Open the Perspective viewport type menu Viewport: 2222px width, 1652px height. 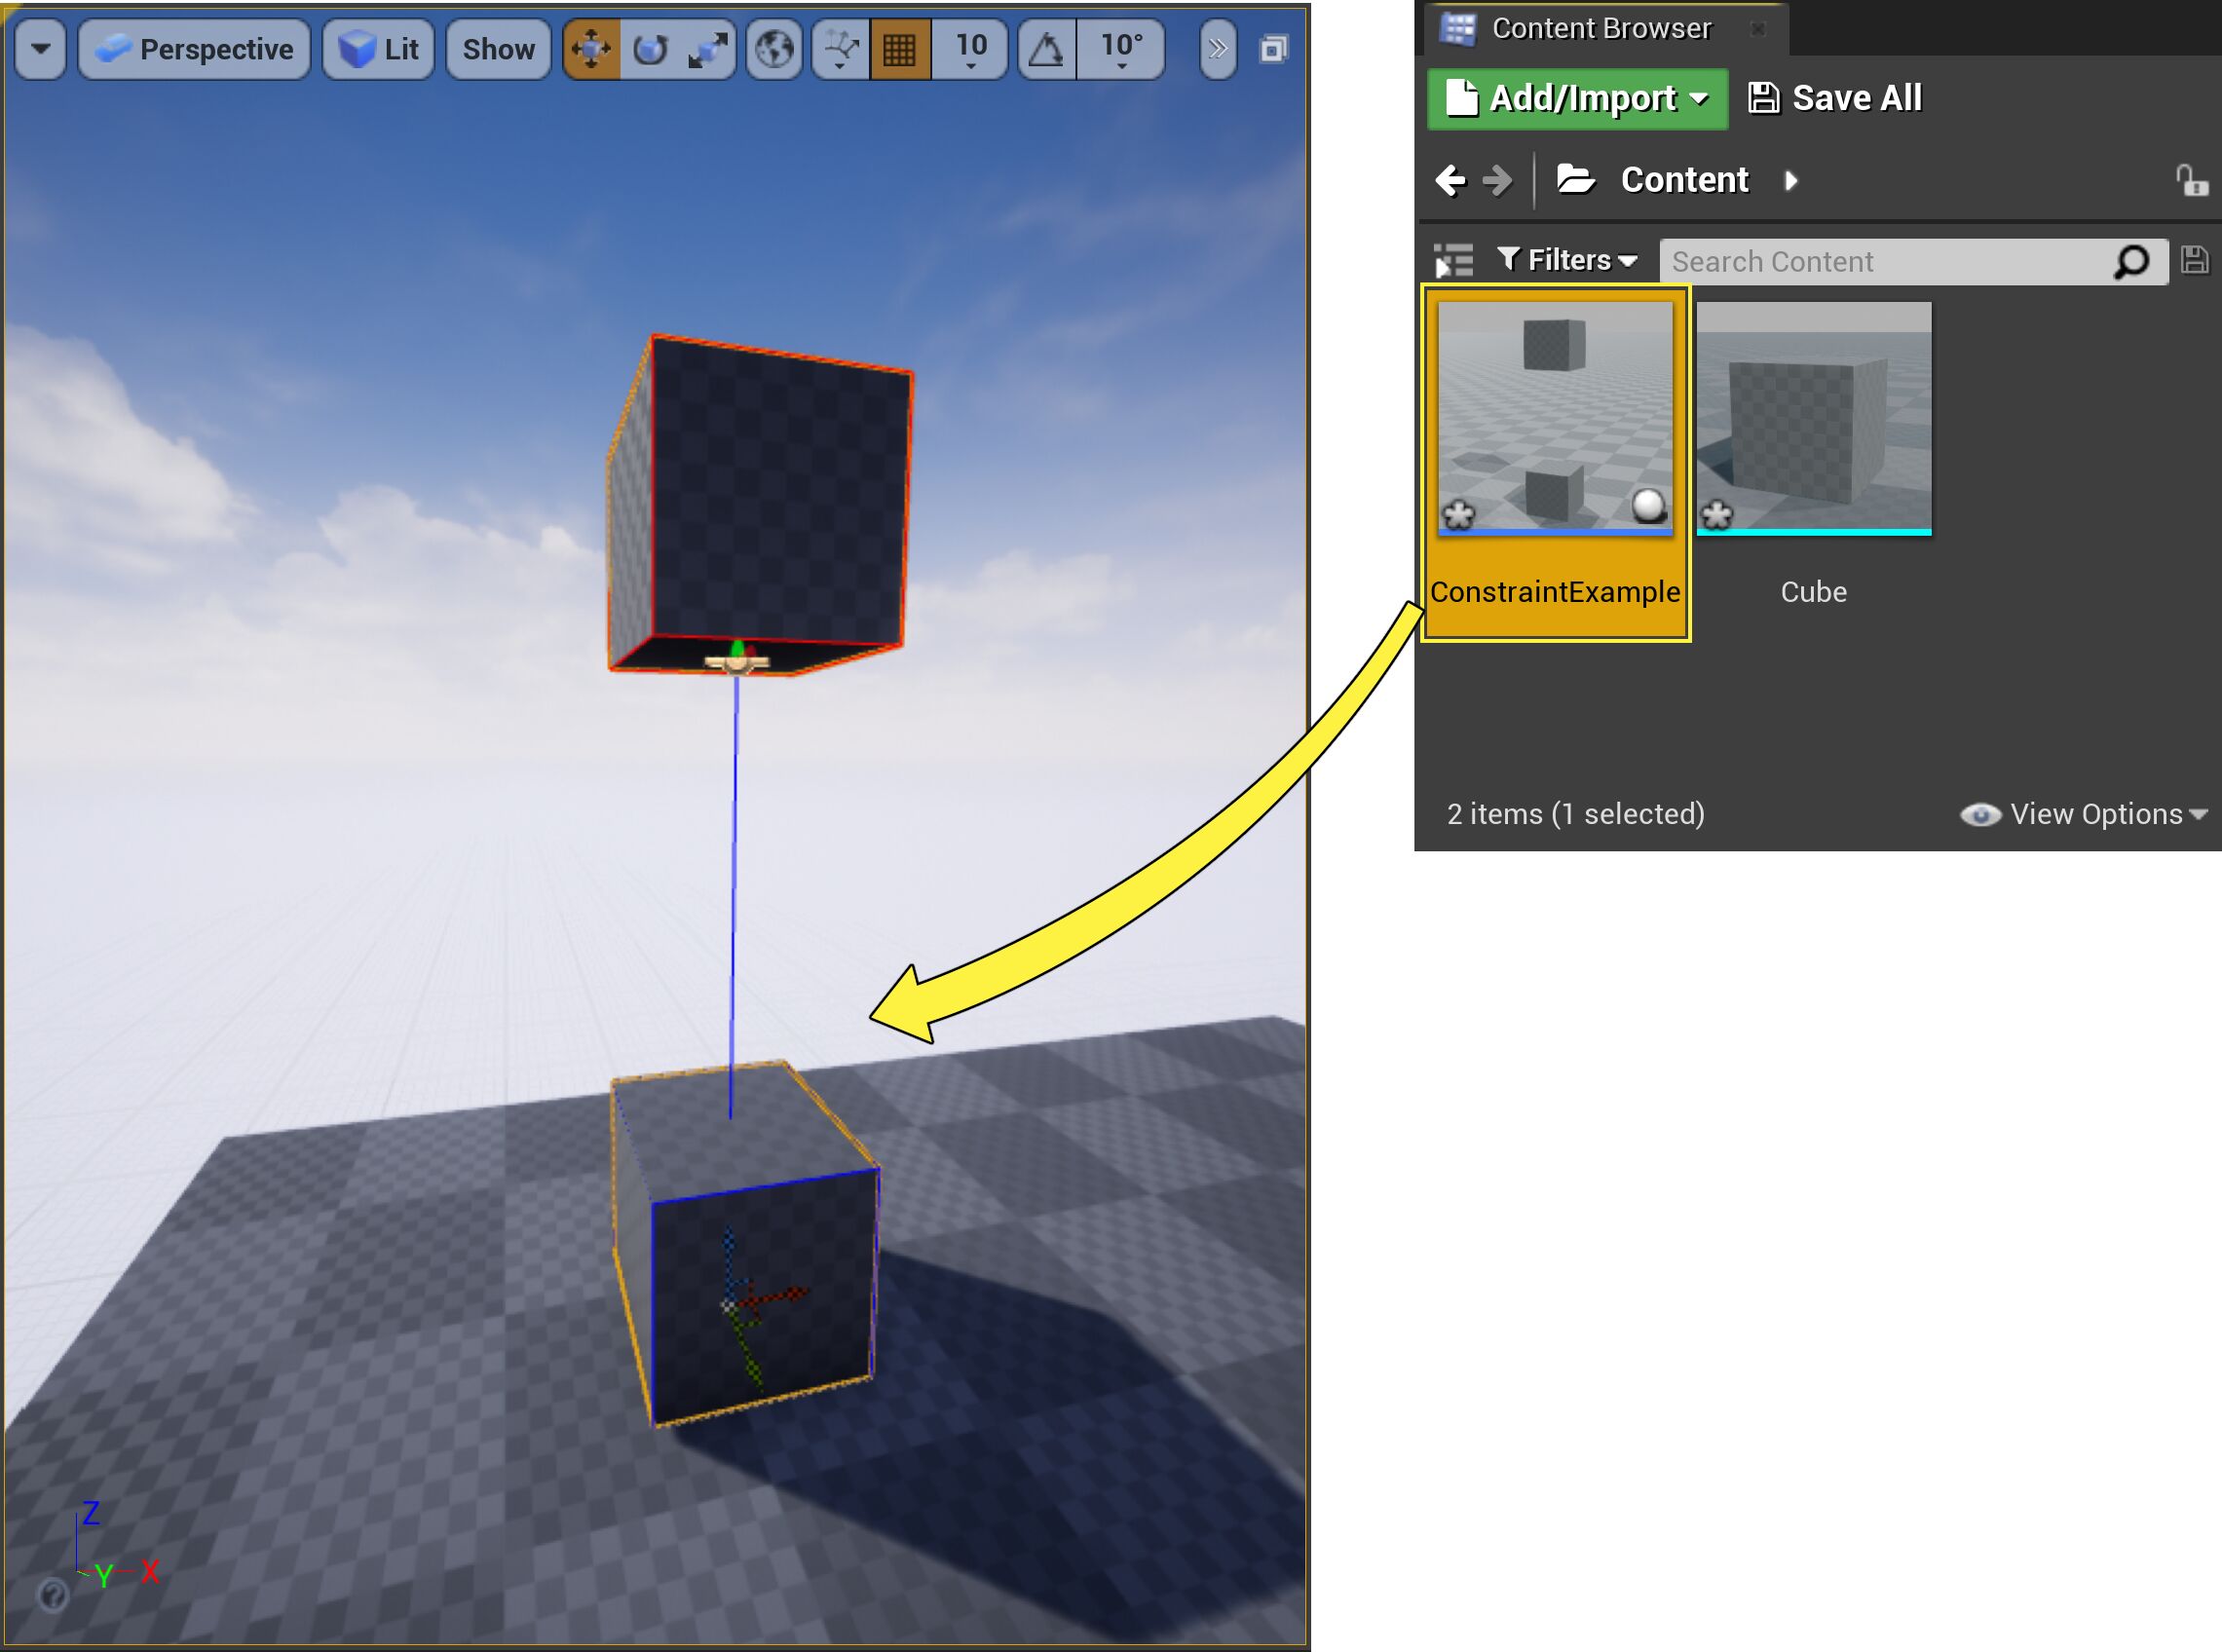click(x=196, y=49)
